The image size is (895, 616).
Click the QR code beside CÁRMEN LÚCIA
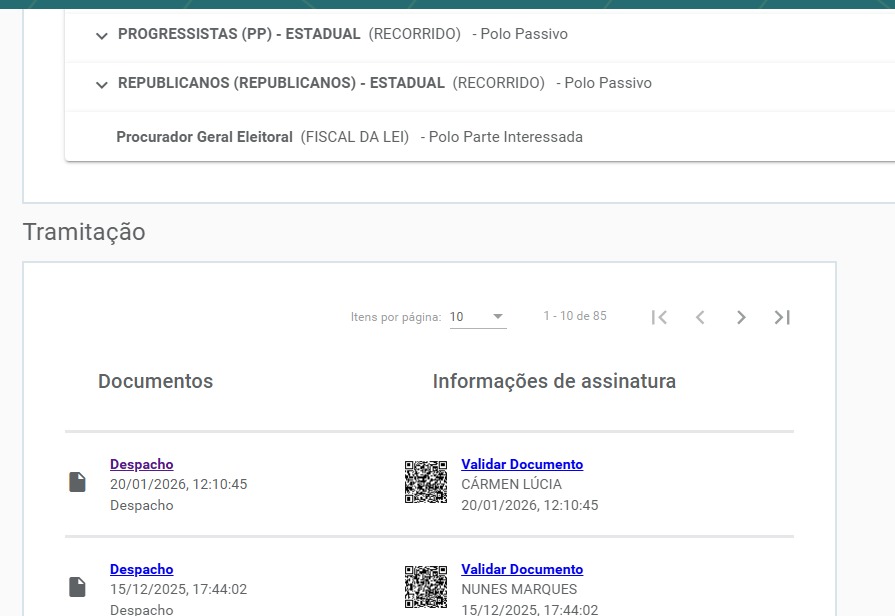425,482
